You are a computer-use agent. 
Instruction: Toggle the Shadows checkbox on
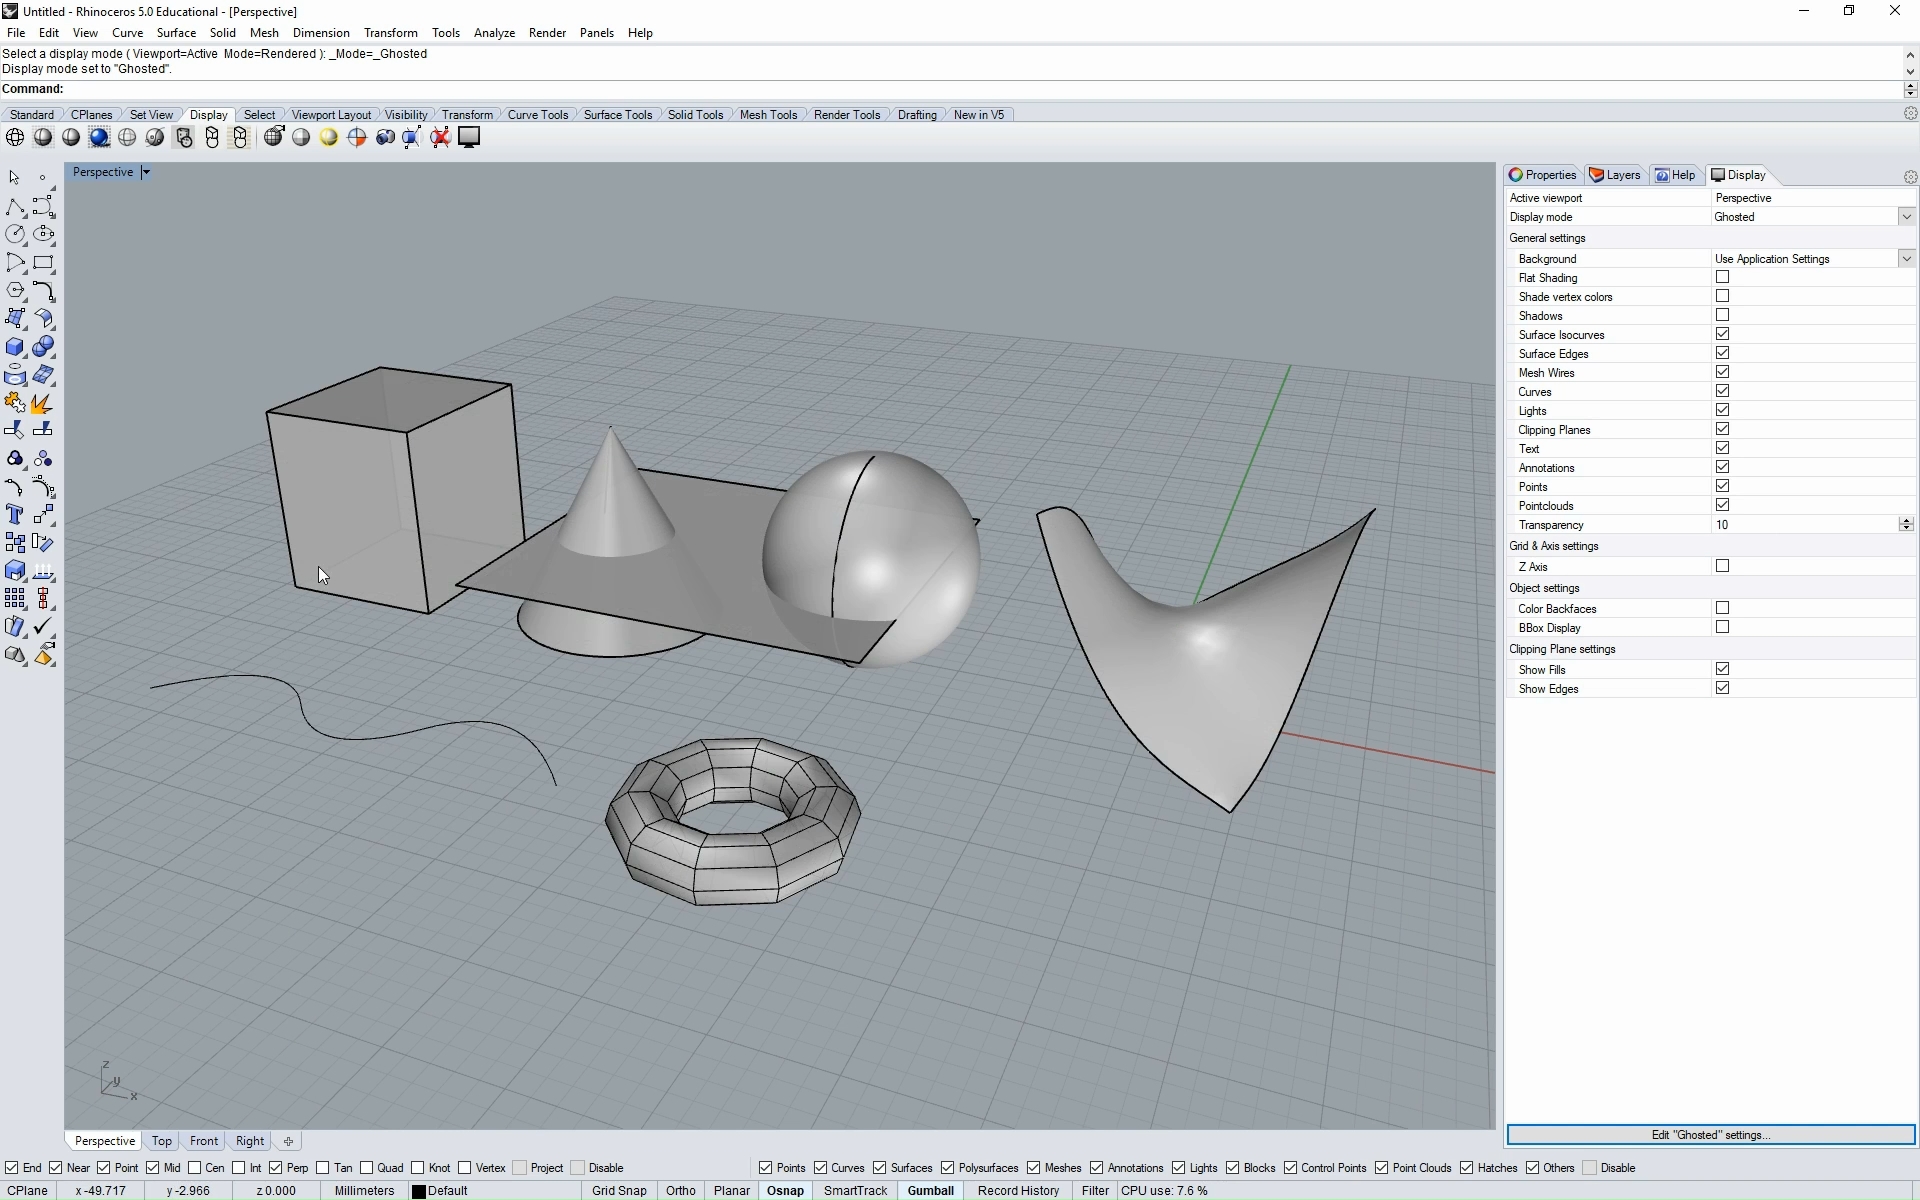click(1722, 315)
